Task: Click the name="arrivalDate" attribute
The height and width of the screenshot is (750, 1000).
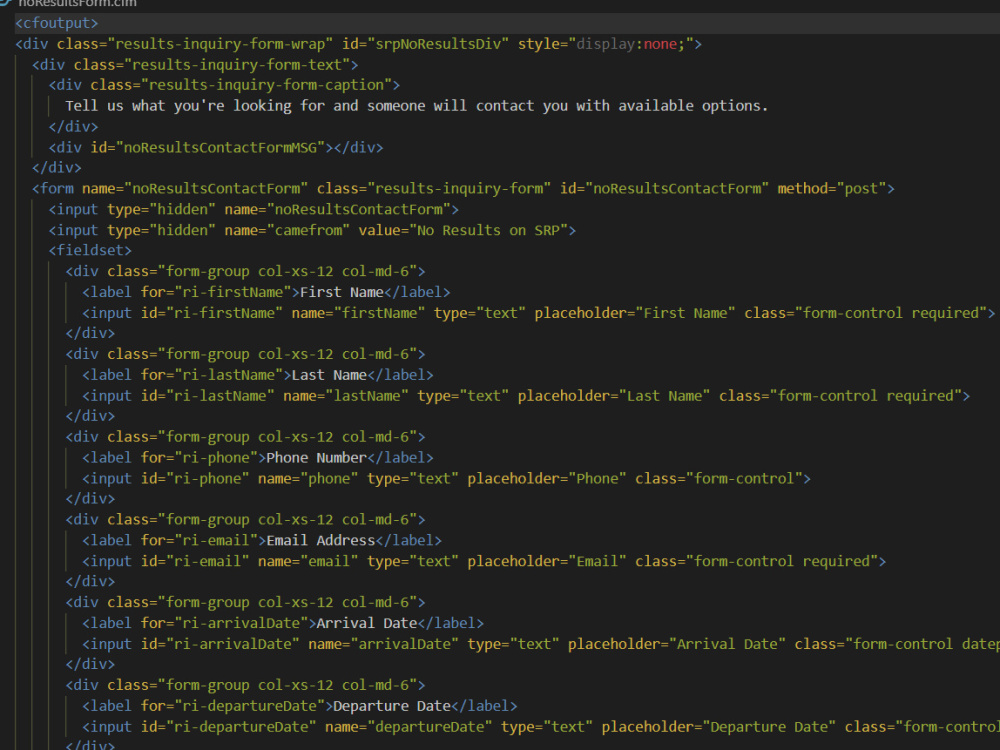Action: (x=383, y=644)
